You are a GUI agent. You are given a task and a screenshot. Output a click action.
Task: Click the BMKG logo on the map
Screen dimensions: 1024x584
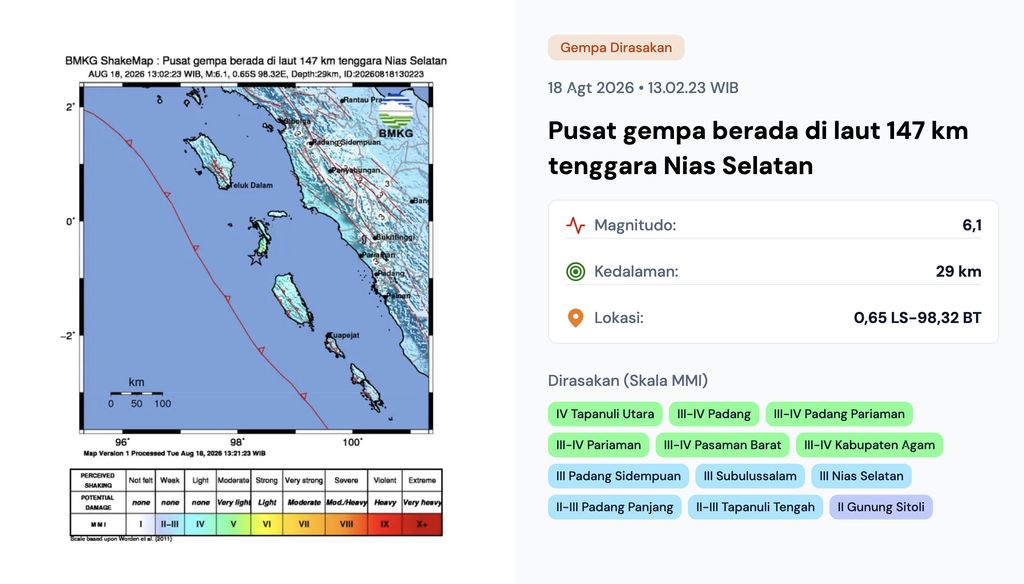pyautogui.click(x=396, y=116)
